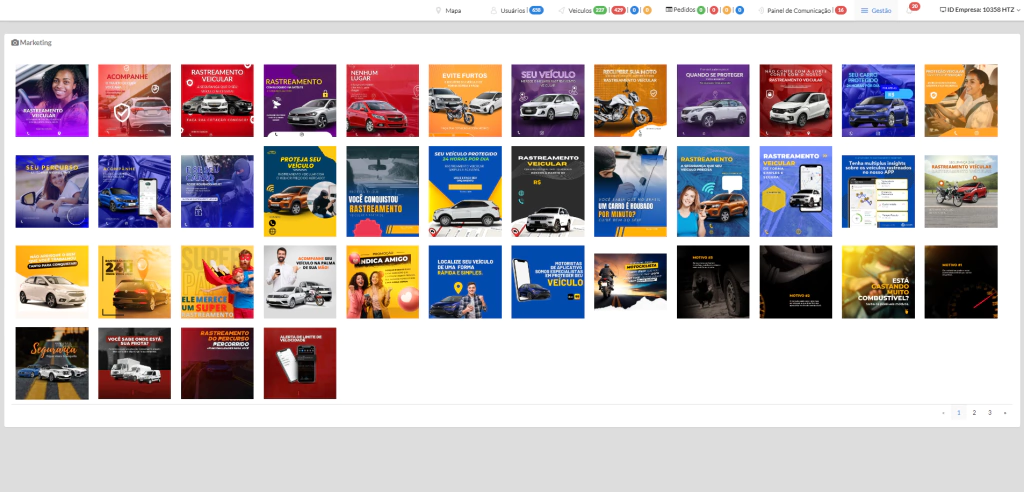Open the 'Evite Furtos' orange thumbnail
Image resolution: width=1024 pixels, height=492 pixels.
tap(465, 100)
